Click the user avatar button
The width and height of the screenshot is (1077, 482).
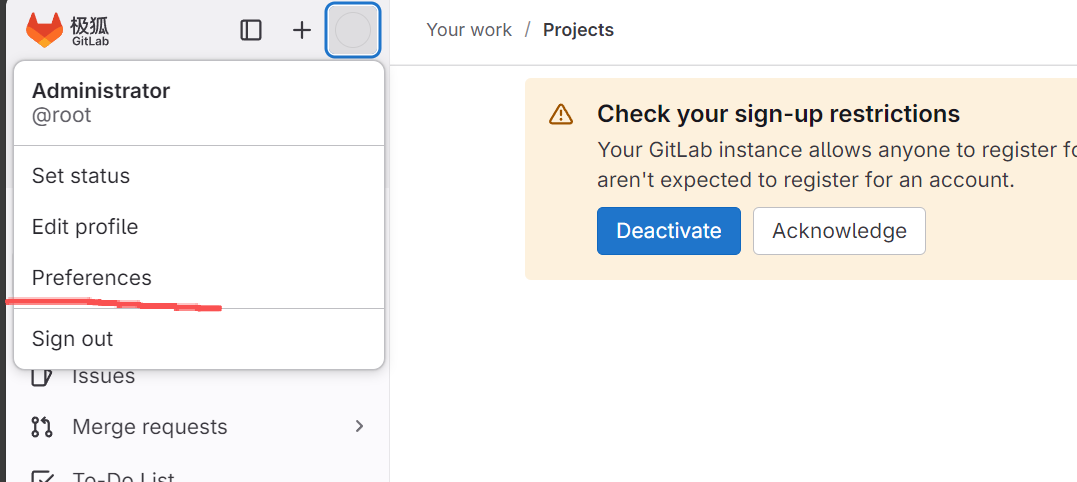tap(352, 30)
